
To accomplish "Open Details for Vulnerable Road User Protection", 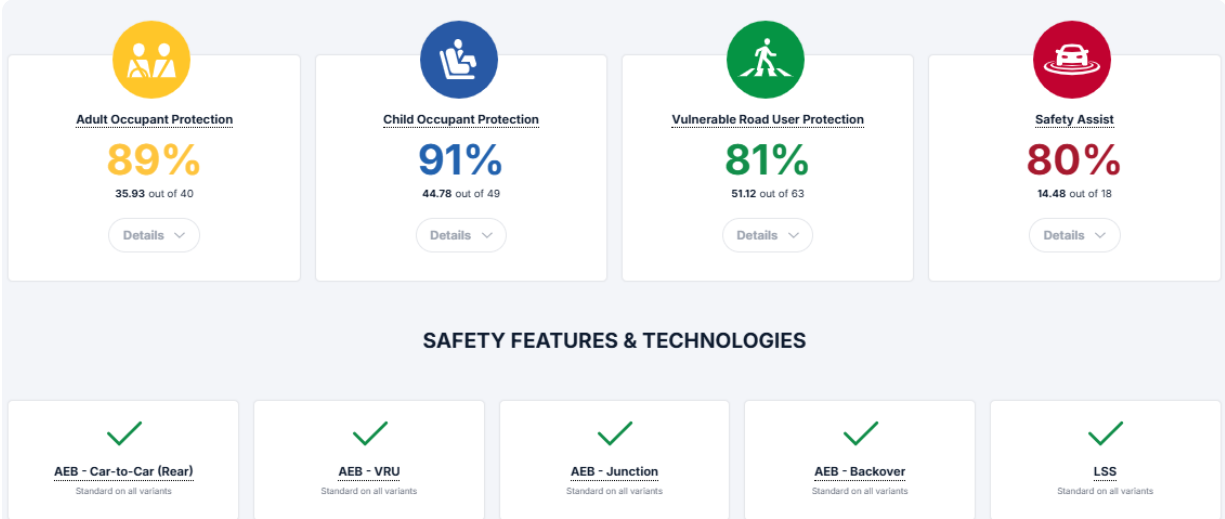I will (767, 236).
